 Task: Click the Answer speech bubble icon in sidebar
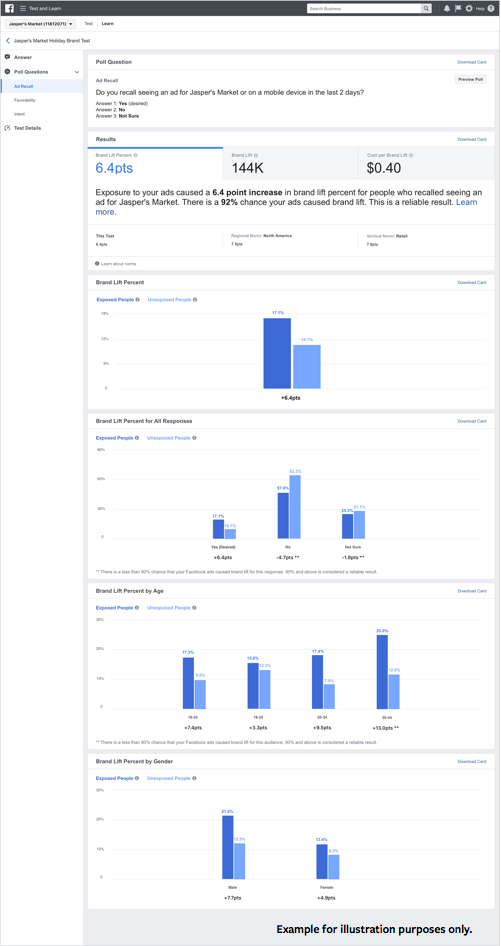coord(7,57)
